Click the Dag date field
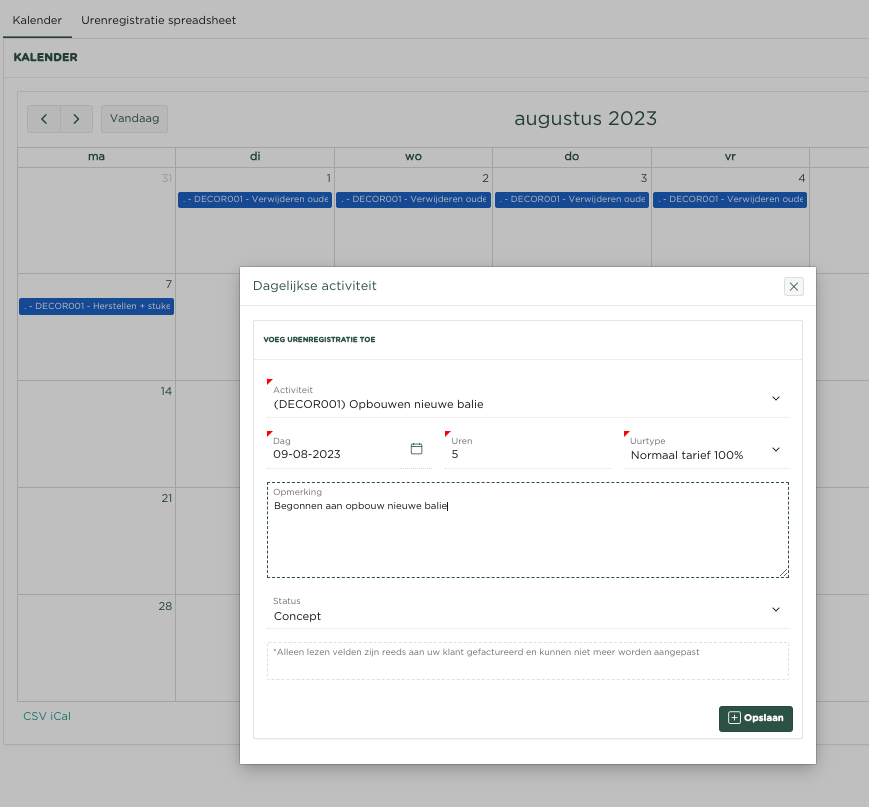869x807 pixels. (337, 454)
